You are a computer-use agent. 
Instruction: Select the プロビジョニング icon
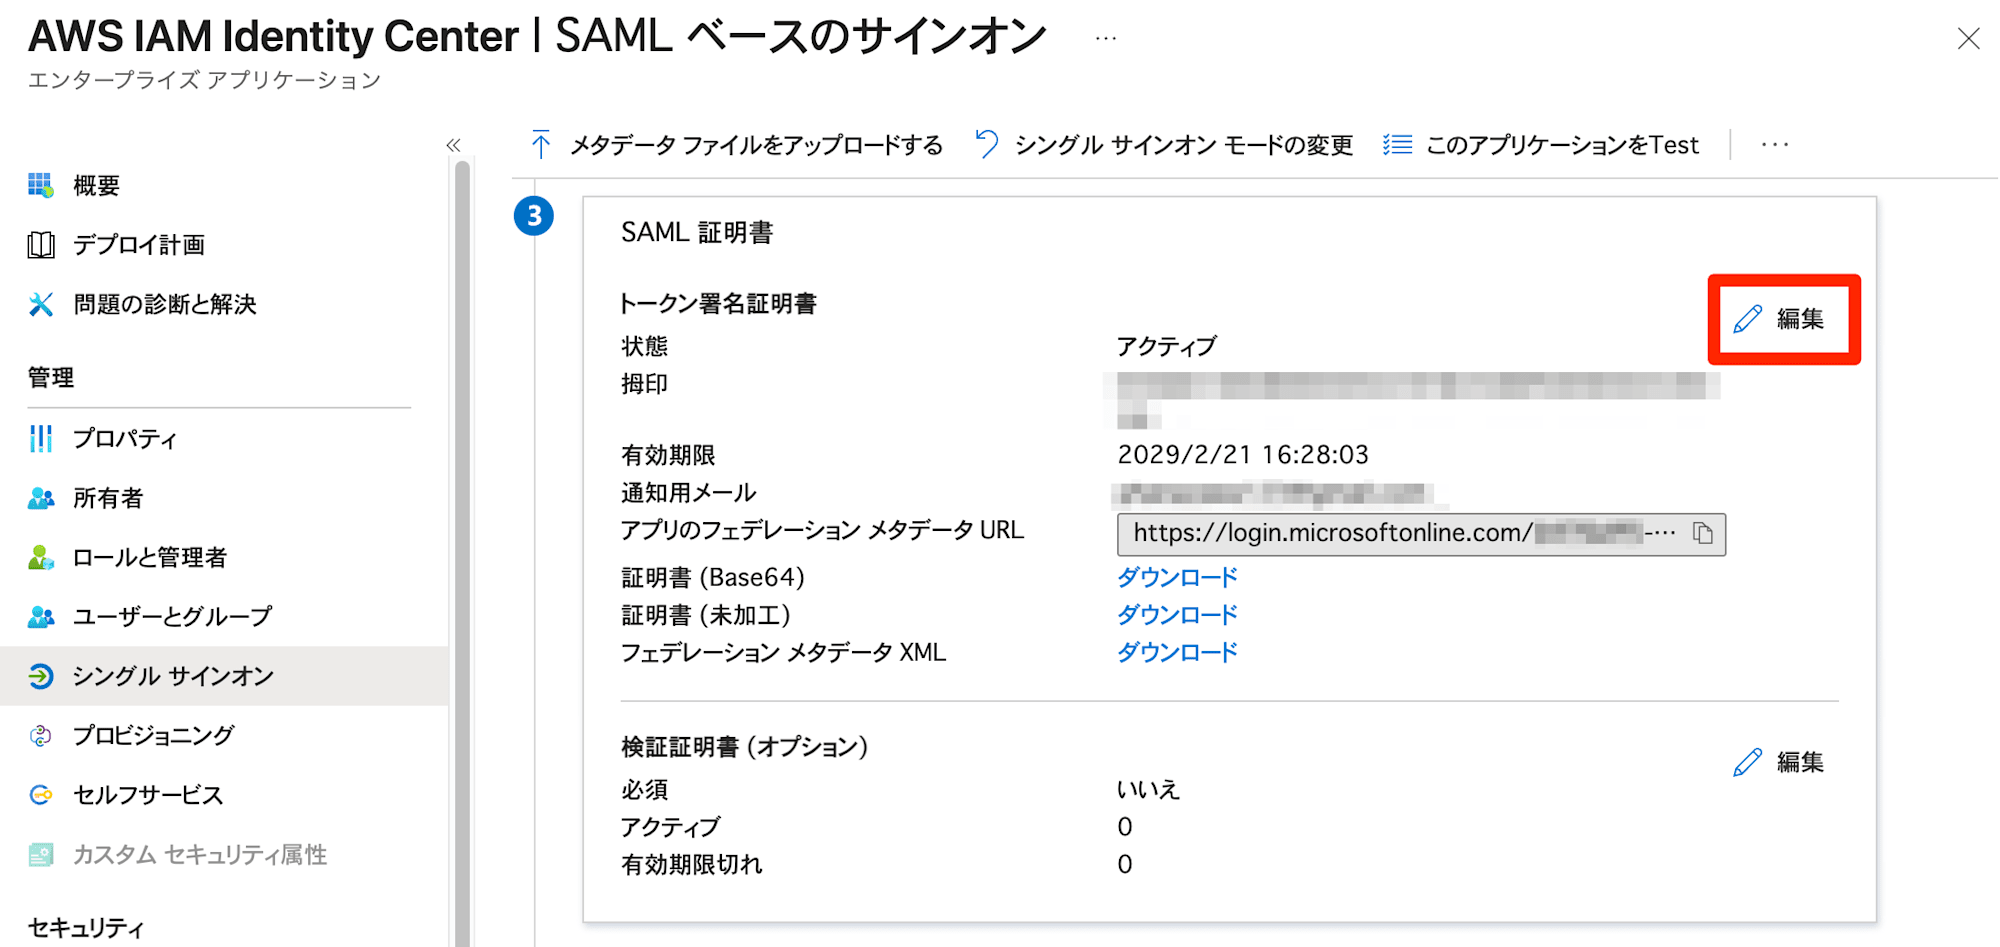(40, 735)
